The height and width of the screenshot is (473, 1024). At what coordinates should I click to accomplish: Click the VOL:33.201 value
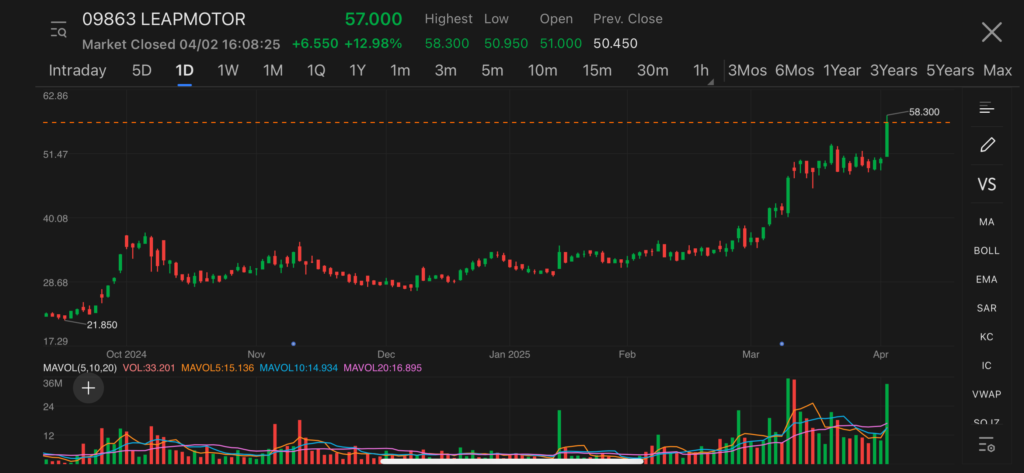tap(149, 368)
